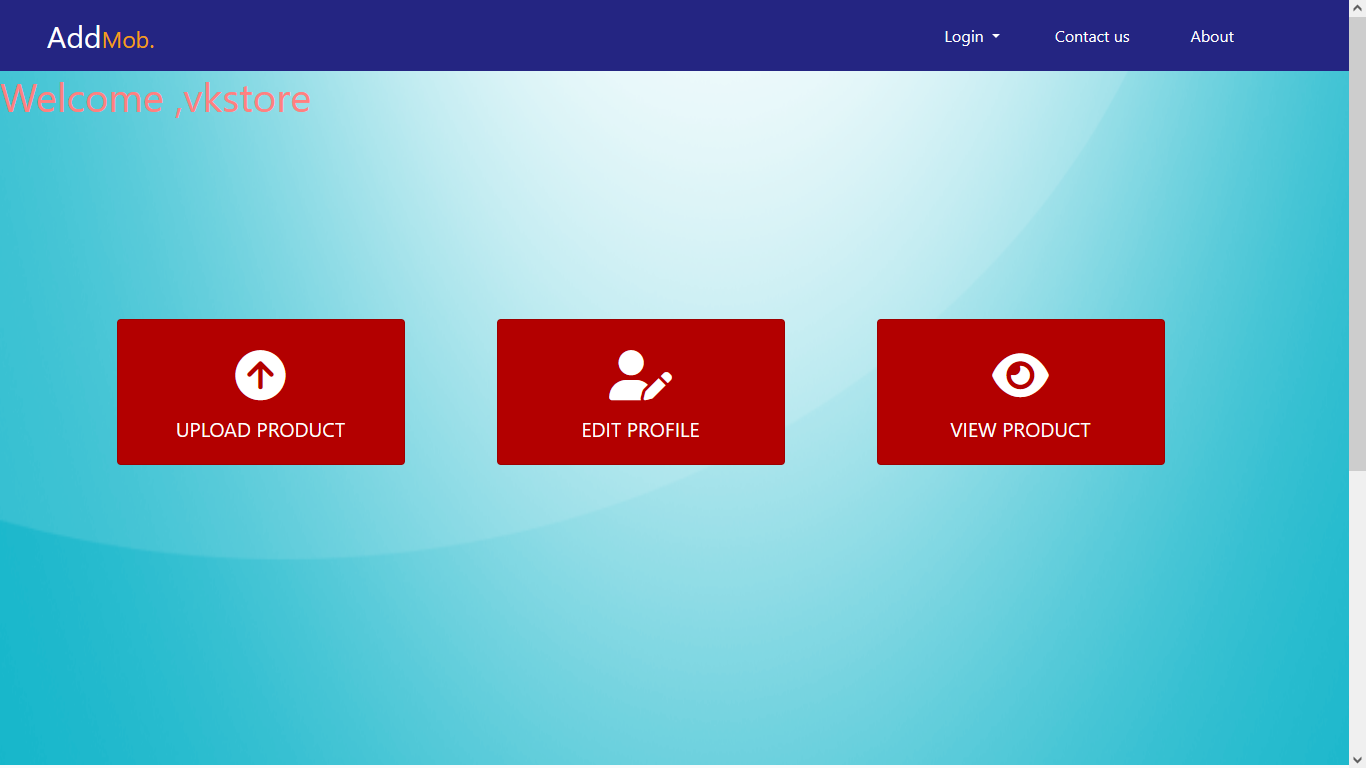The height and width of the screenshot is (768, 1366).
Task: Click the orange Mob part of the logo
Action: click(x=127, y=40)
